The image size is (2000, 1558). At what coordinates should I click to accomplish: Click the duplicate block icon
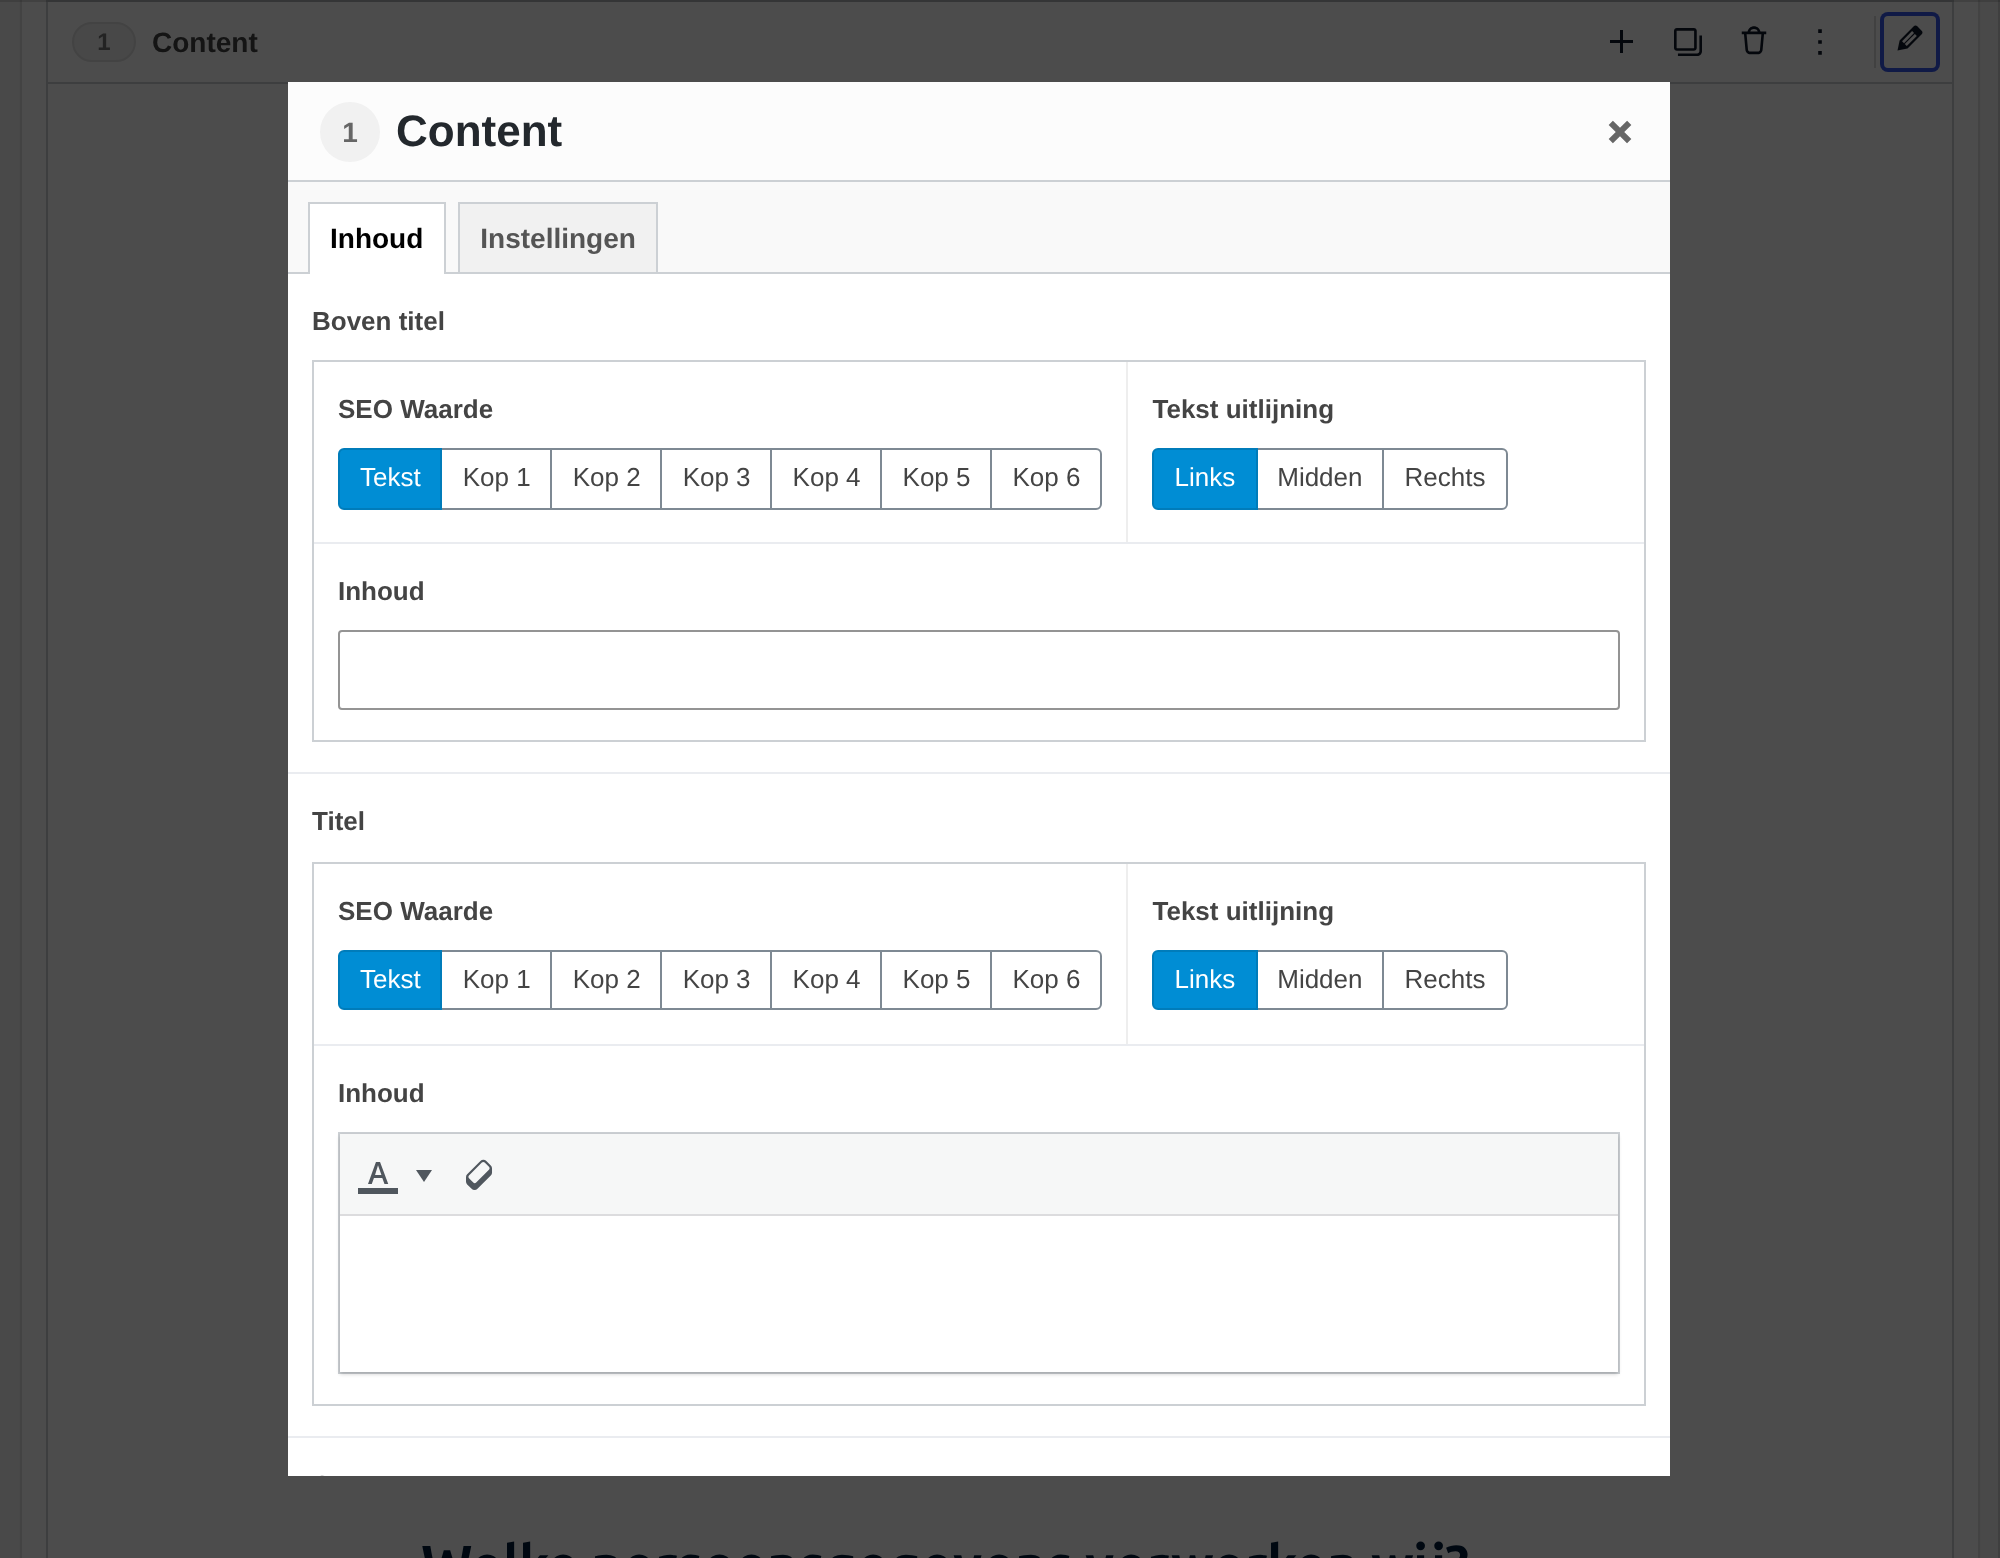[x=1687, y=42]
